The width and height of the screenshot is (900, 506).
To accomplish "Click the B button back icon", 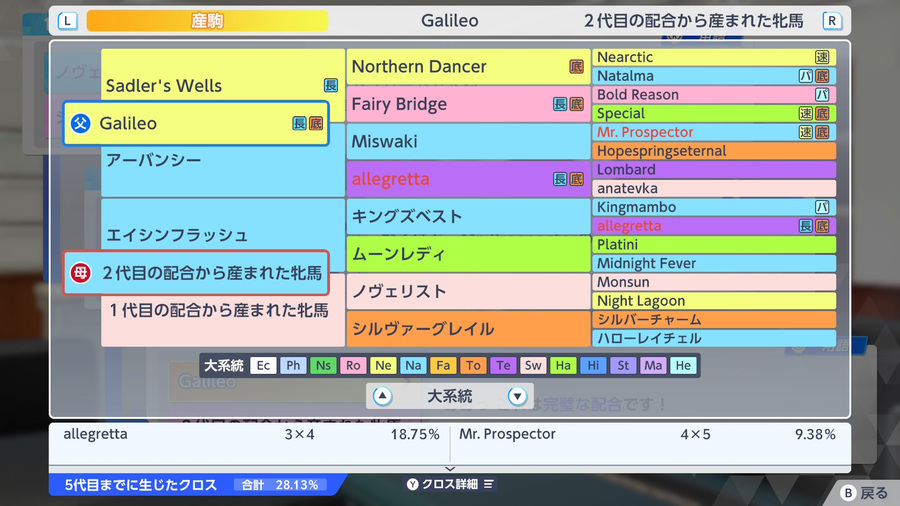I will pos(848,493).
